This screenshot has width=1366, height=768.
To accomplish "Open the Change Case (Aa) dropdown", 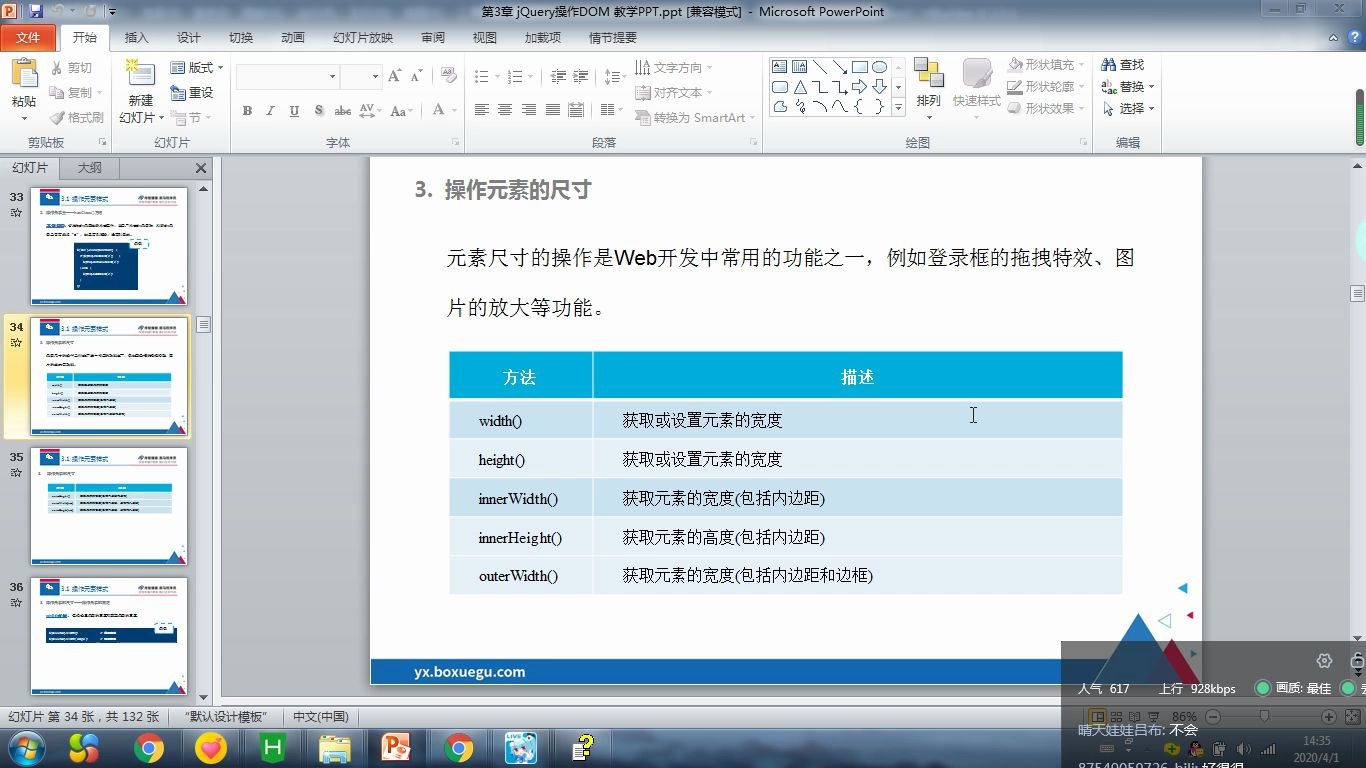I will click(401, 111).
